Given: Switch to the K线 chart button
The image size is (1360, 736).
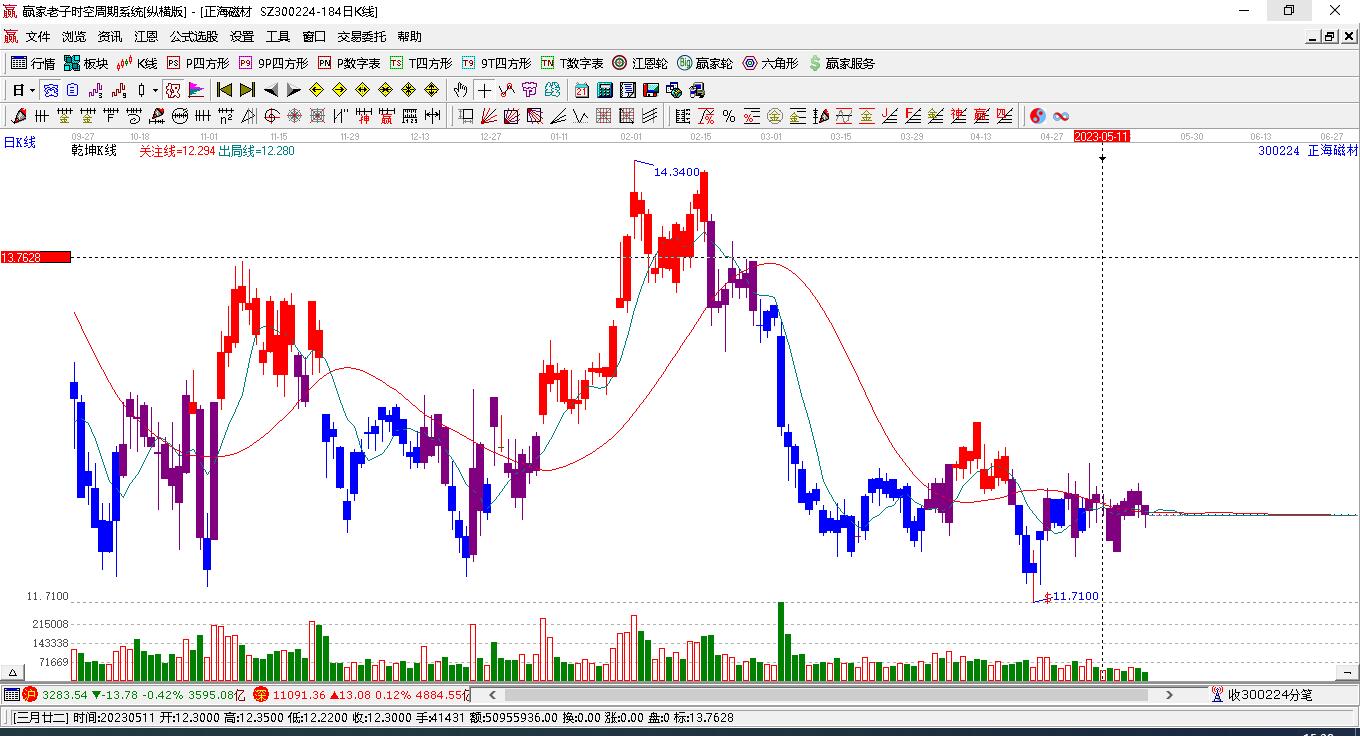Looking at the screenshot, I should coord(137,63).
